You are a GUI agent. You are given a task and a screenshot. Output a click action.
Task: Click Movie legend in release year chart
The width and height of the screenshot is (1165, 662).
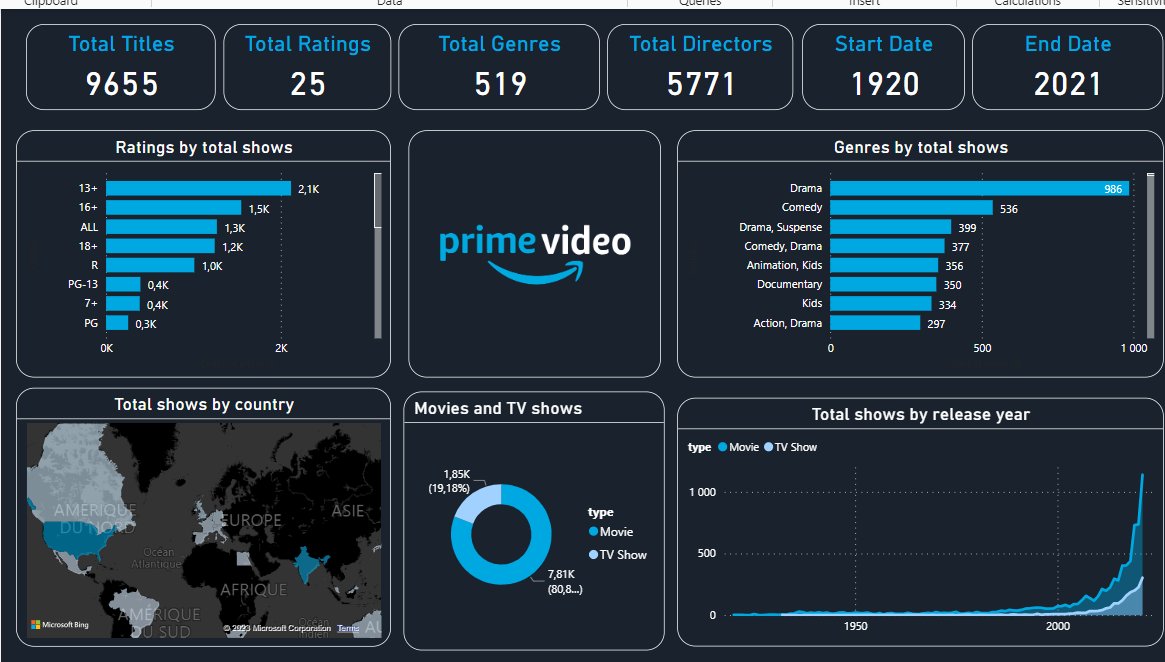[739, 447]
